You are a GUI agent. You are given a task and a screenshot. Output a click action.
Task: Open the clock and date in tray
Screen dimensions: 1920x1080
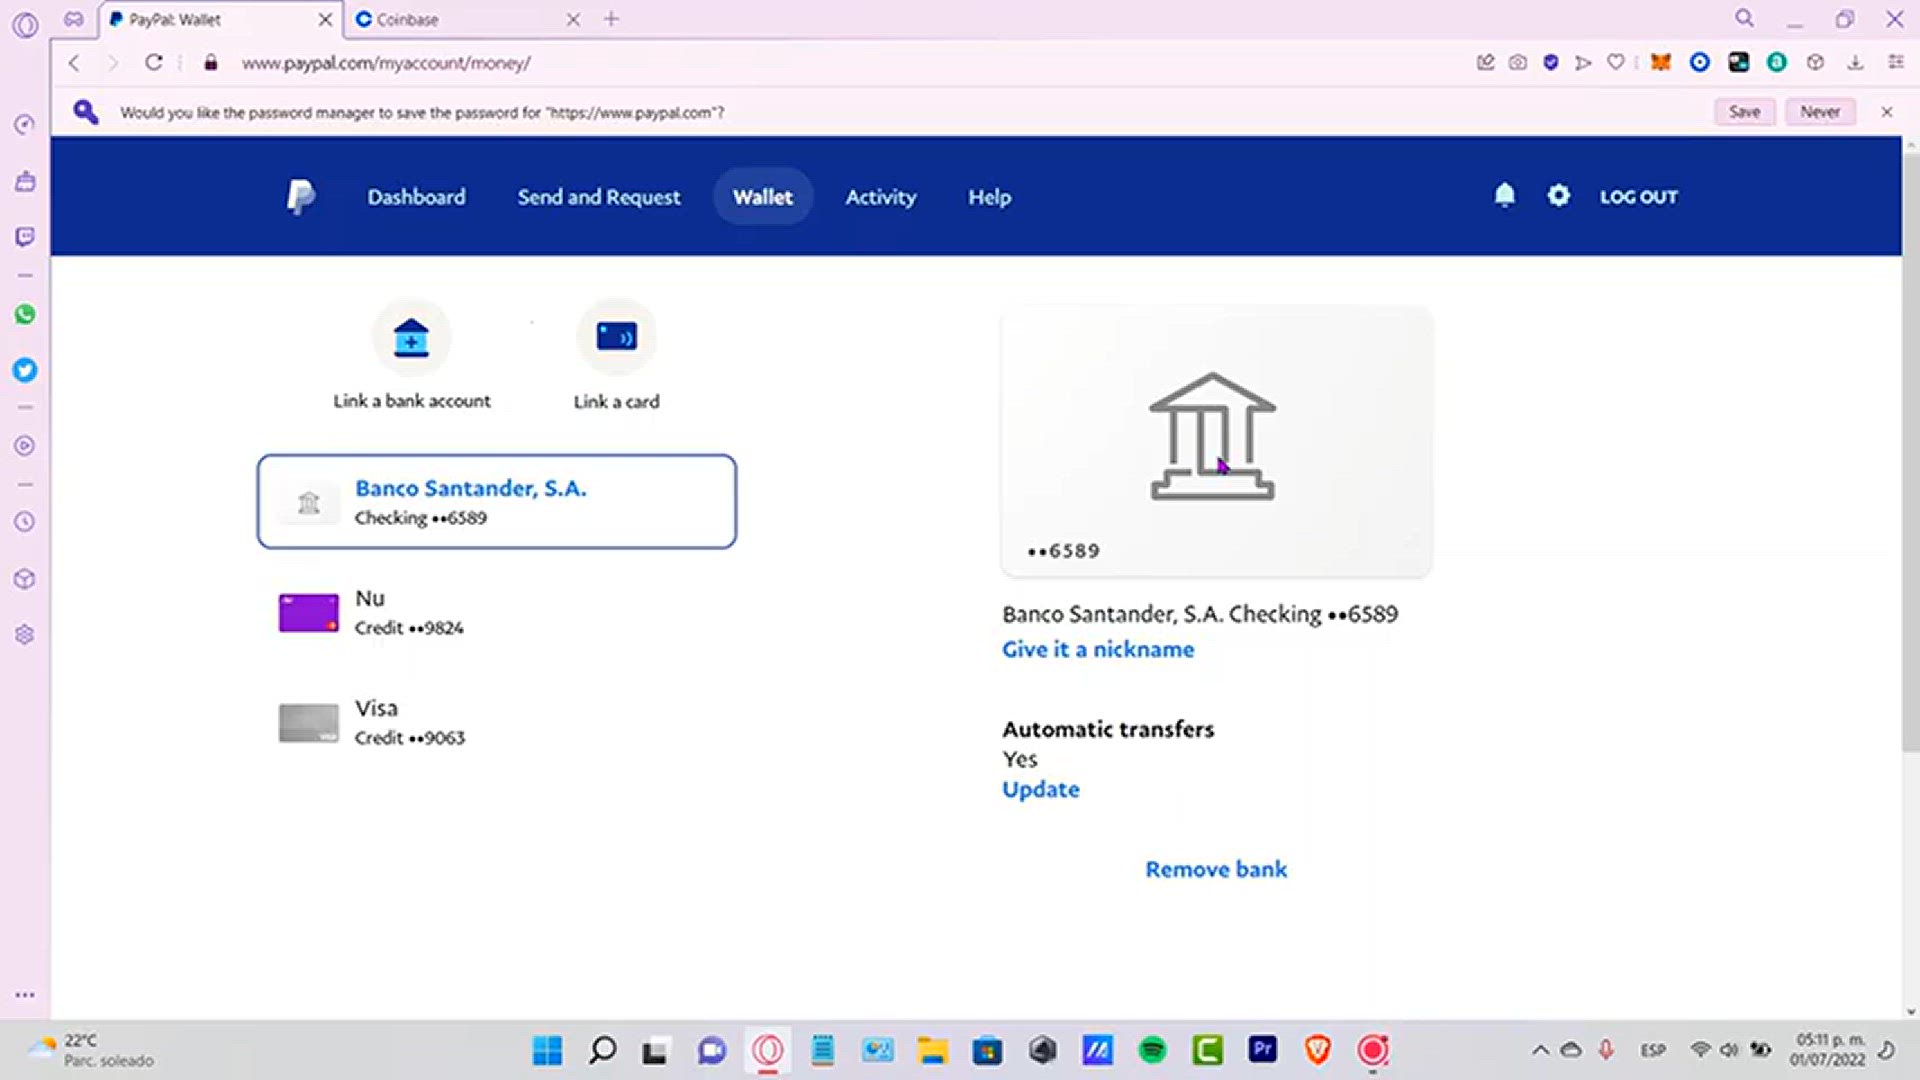1827,1050
